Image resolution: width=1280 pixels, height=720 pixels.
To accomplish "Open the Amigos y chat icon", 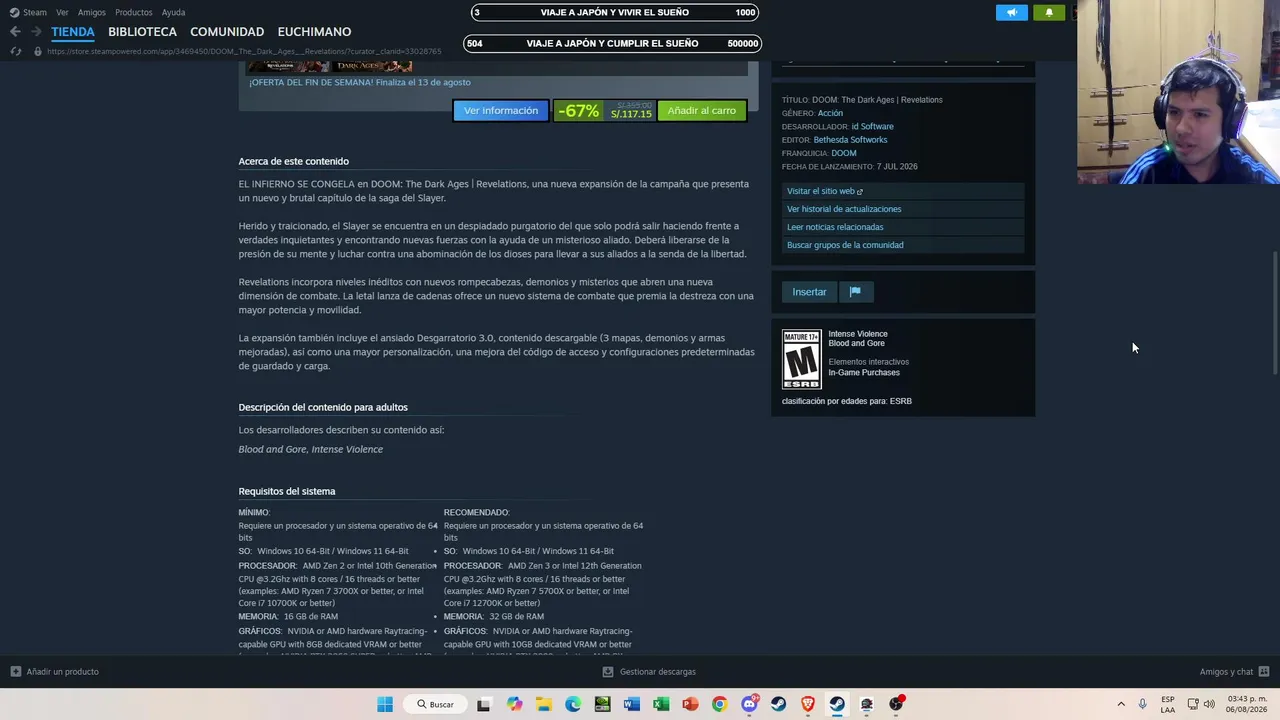I will pos(1264,672).
